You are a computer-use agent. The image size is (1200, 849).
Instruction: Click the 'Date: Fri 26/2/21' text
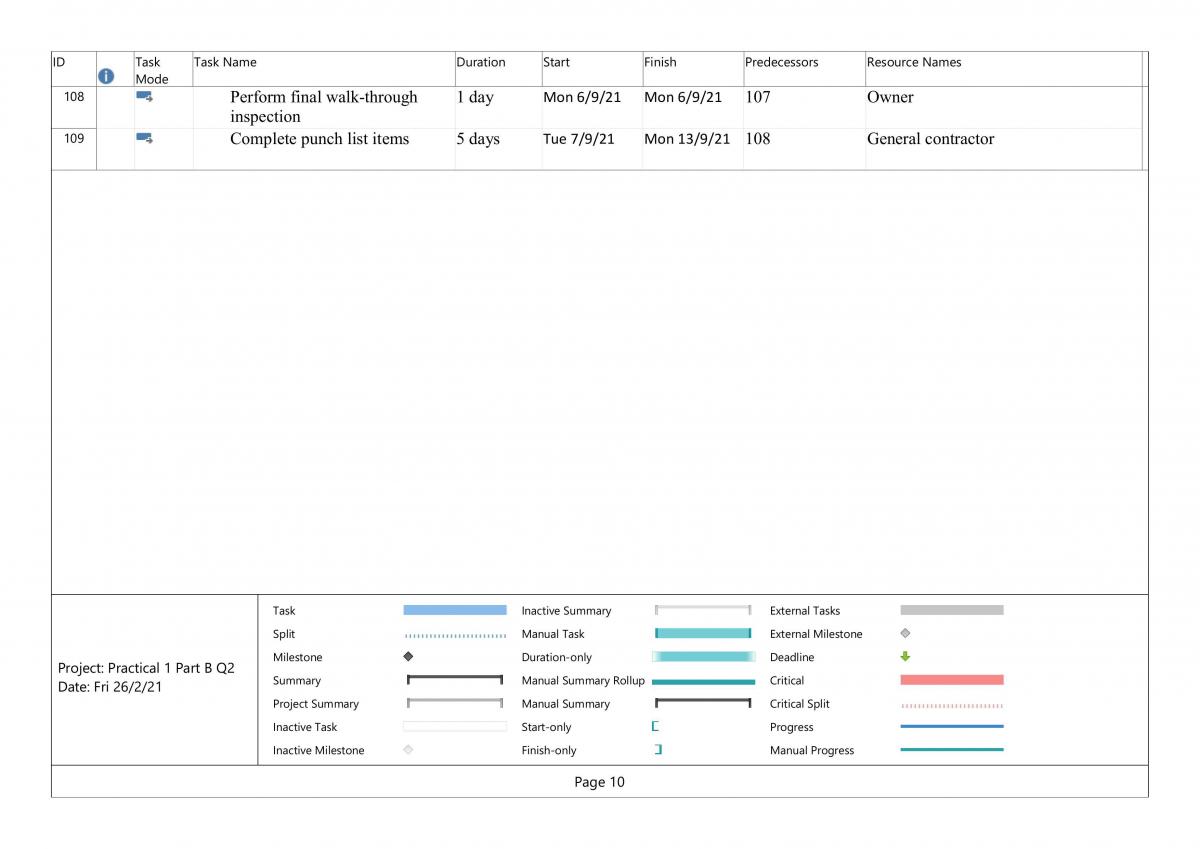[x=110, y=687]
